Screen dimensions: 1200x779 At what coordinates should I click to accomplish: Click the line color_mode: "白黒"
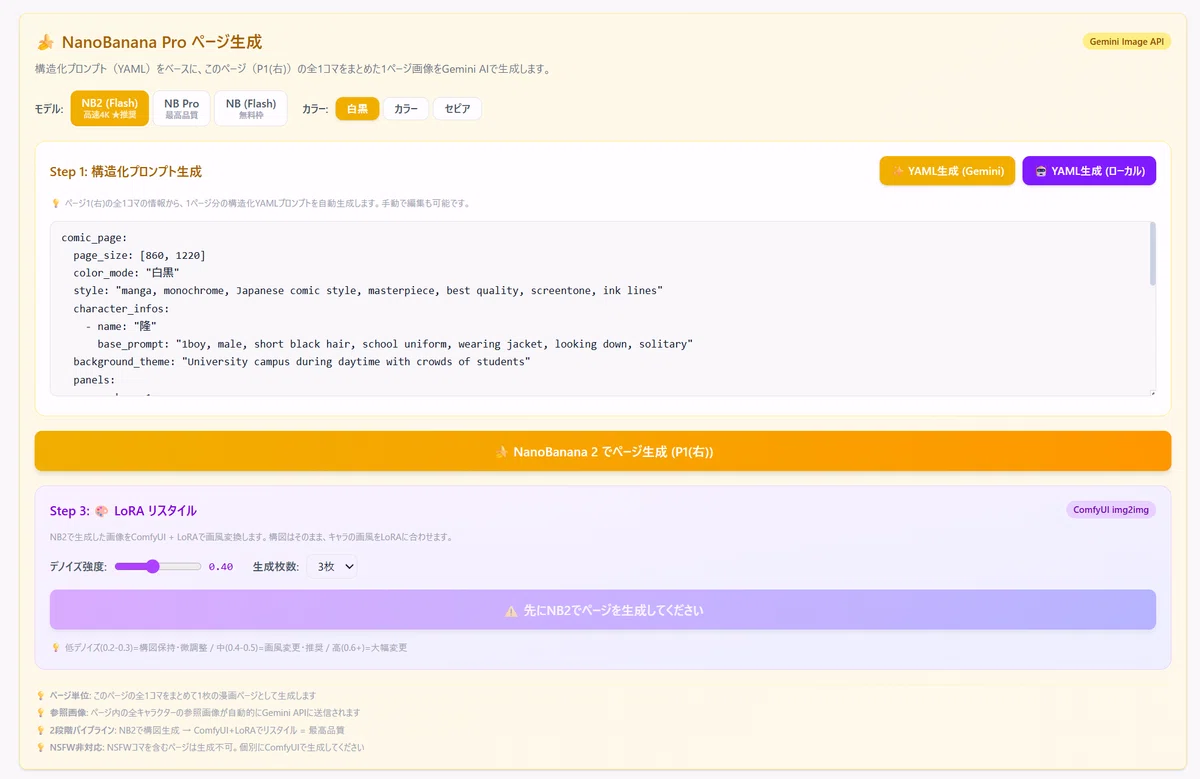pos(126,272)
